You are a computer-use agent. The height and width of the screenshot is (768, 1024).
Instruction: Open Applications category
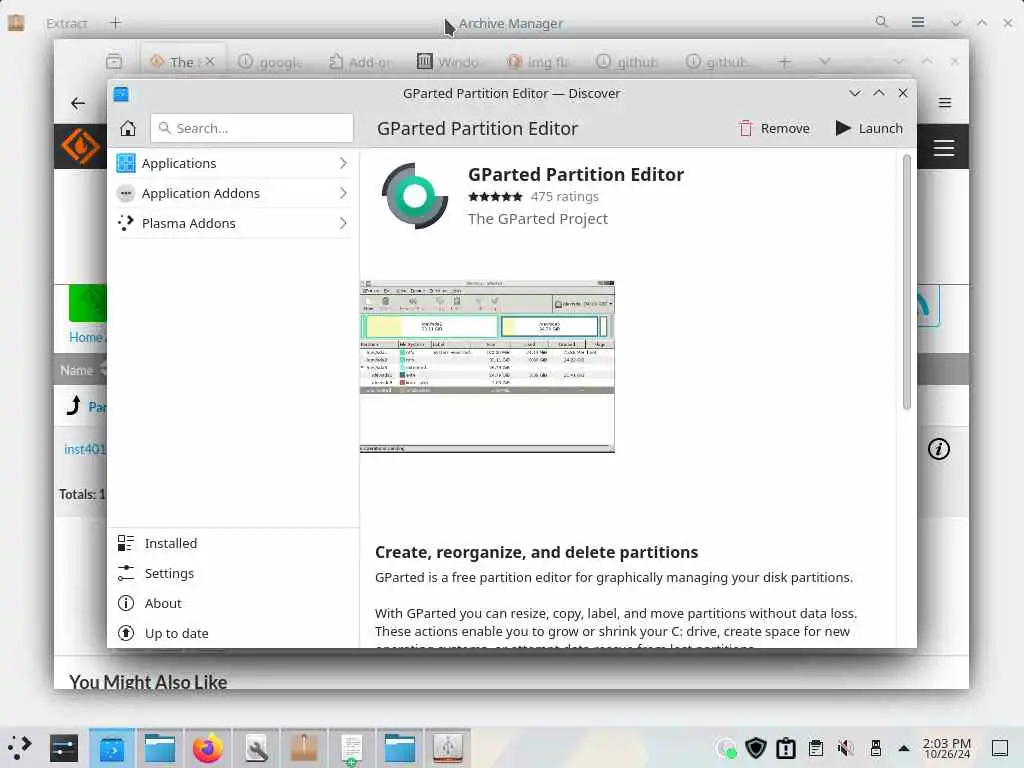click(x=233, y=163)
